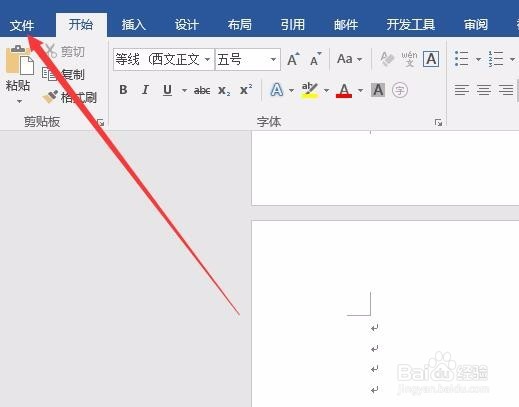Image resolution: width=519 pixels, height=407 pixels.
Task: Apply red font color (A)
Action: pyautogui.click(x=344, y=90)
